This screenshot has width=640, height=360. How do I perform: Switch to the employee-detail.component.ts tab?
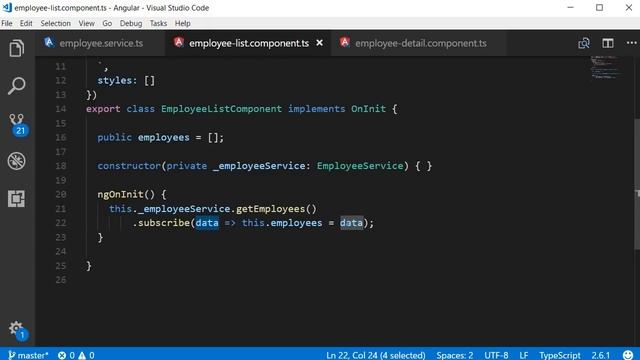coord(420,43)
